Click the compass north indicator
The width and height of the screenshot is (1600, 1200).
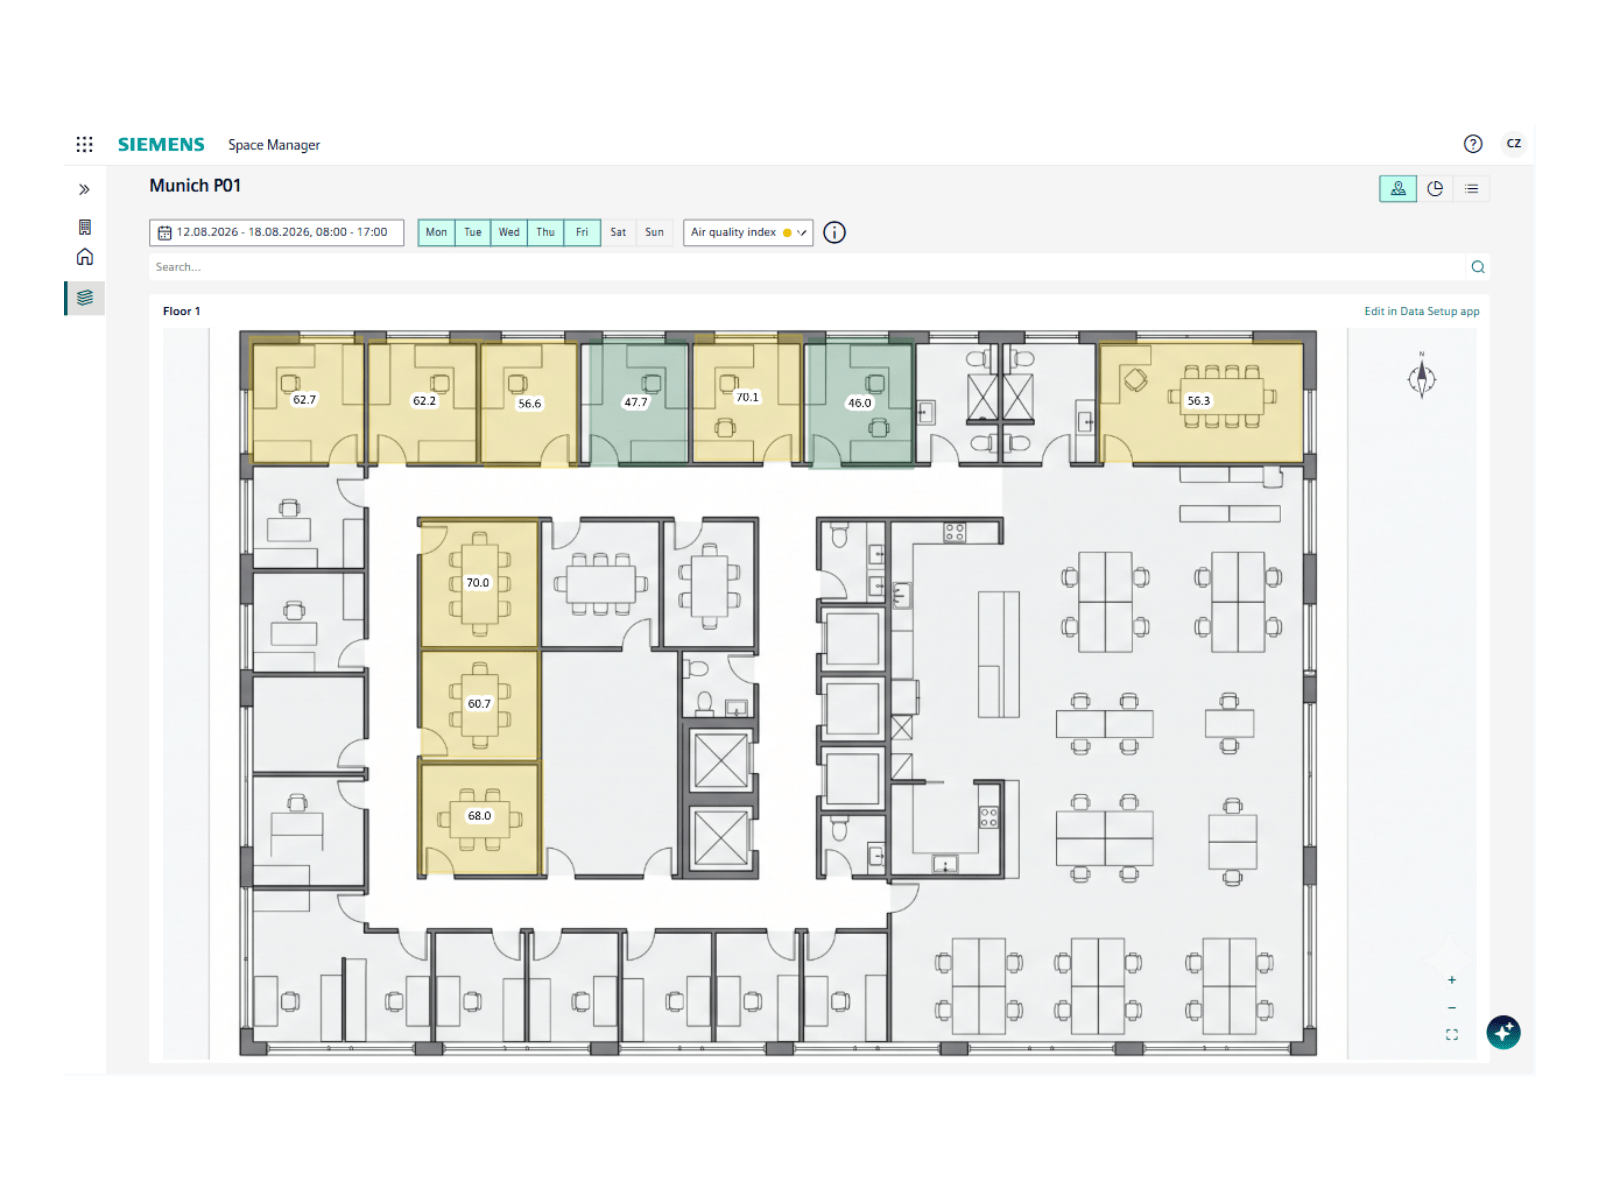[x=1422, y=376]
